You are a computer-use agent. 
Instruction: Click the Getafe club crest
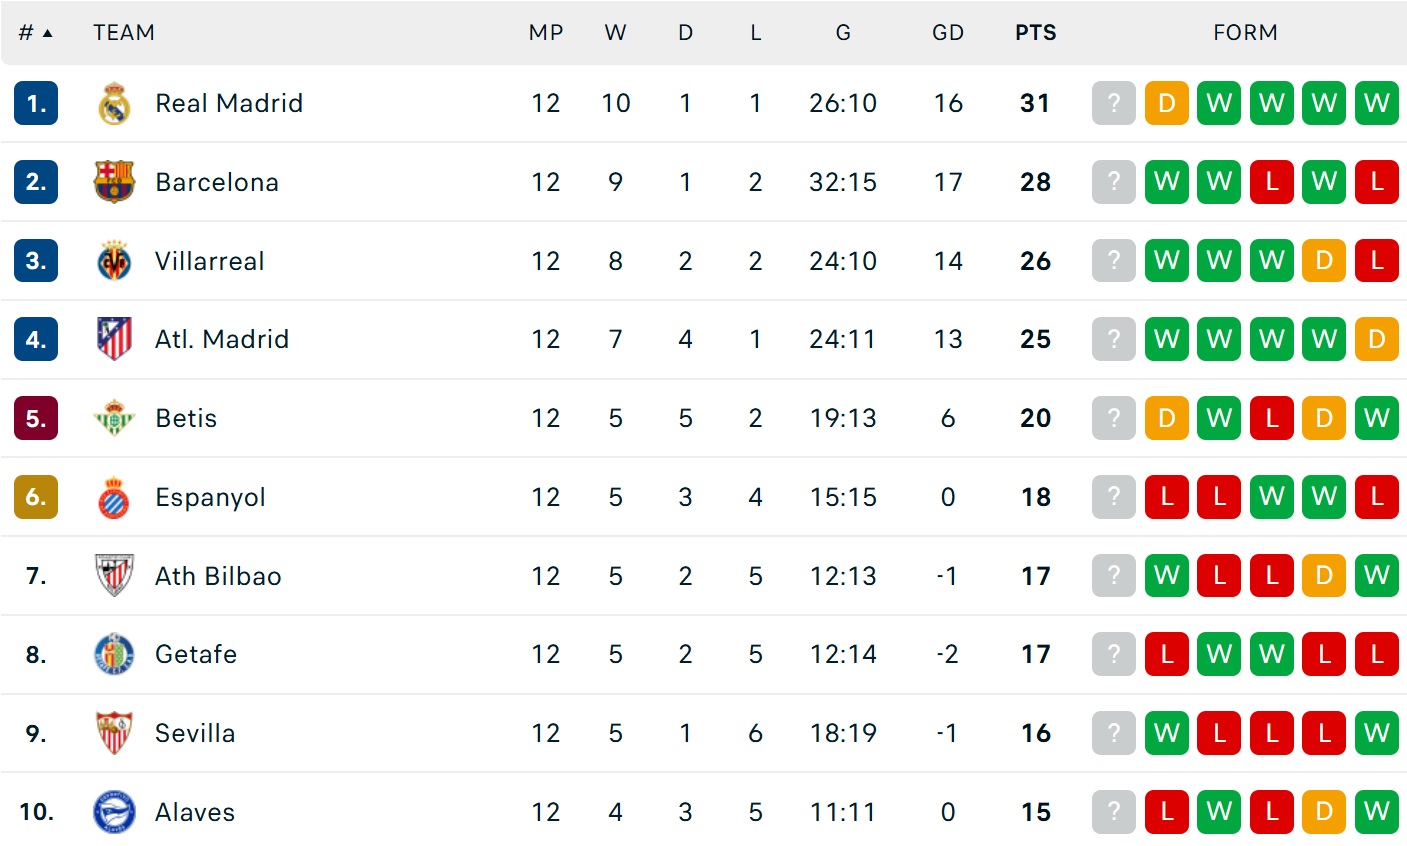click(114, 654)
